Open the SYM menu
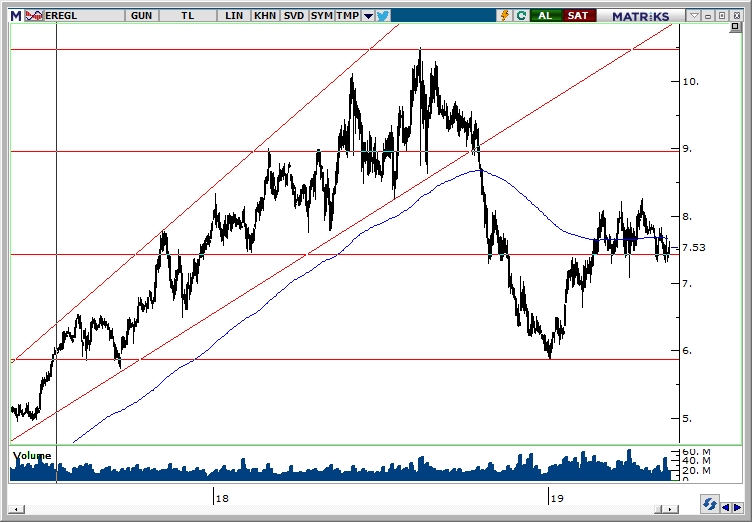This screenshot has width=752, height=522. 321,16
